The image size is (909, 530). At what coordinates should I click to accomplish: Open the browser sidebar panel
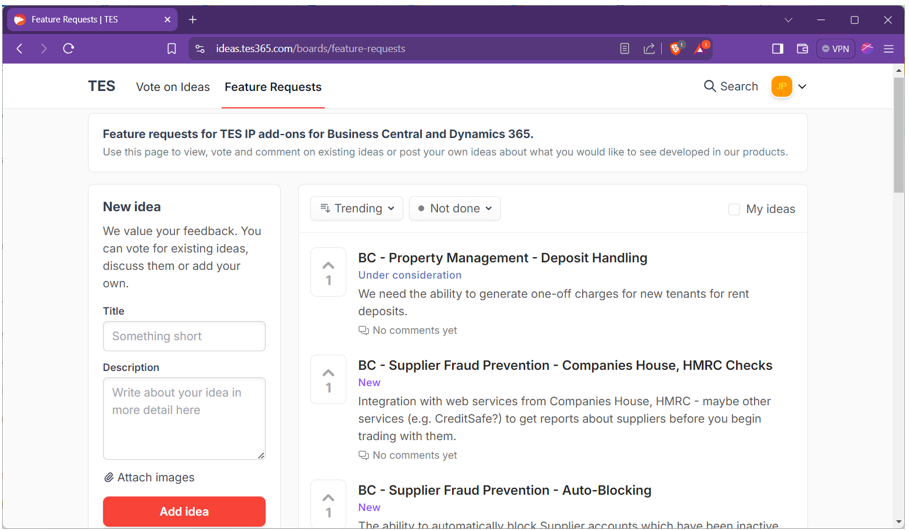click(x=777, y=48)
